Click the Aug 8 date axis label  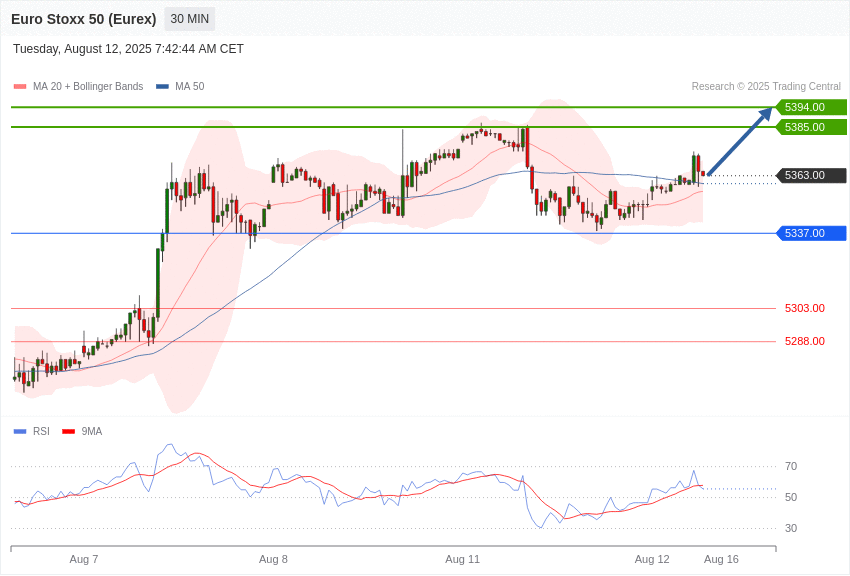coord(273,560)
